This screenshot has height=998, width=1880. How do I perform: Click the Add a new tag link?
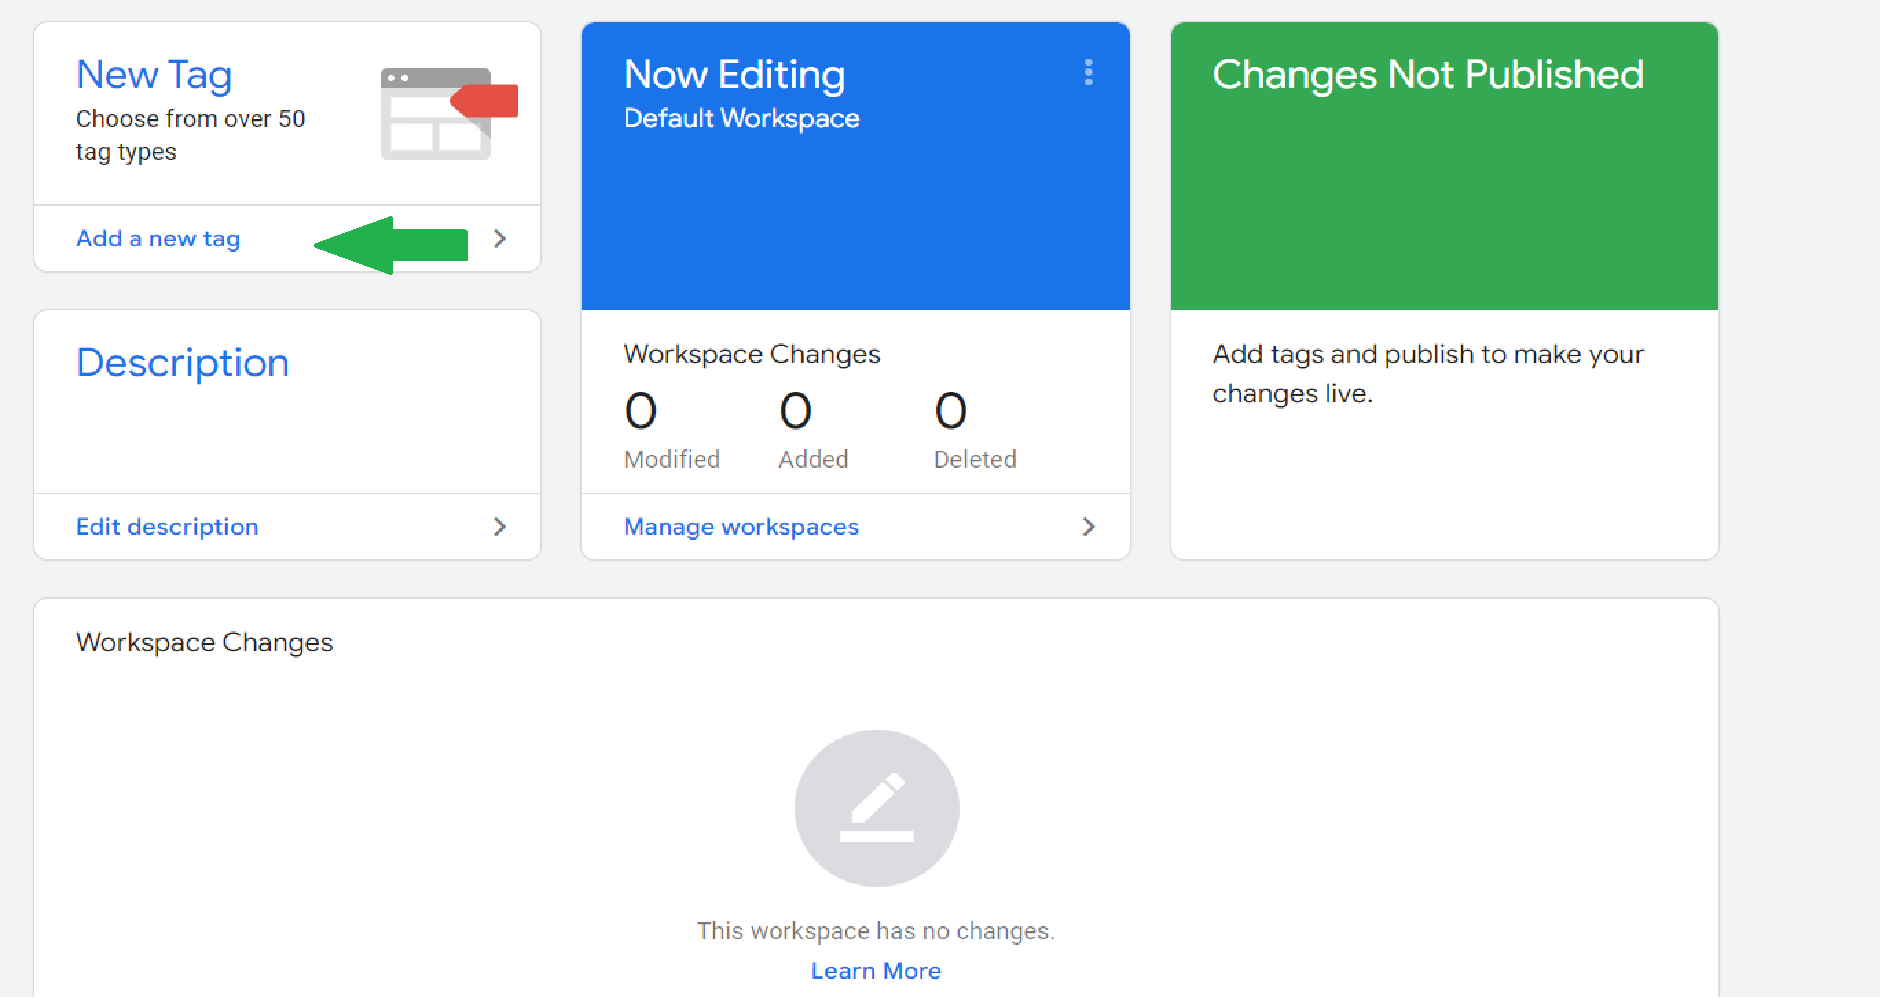click(x=158, y=239)
